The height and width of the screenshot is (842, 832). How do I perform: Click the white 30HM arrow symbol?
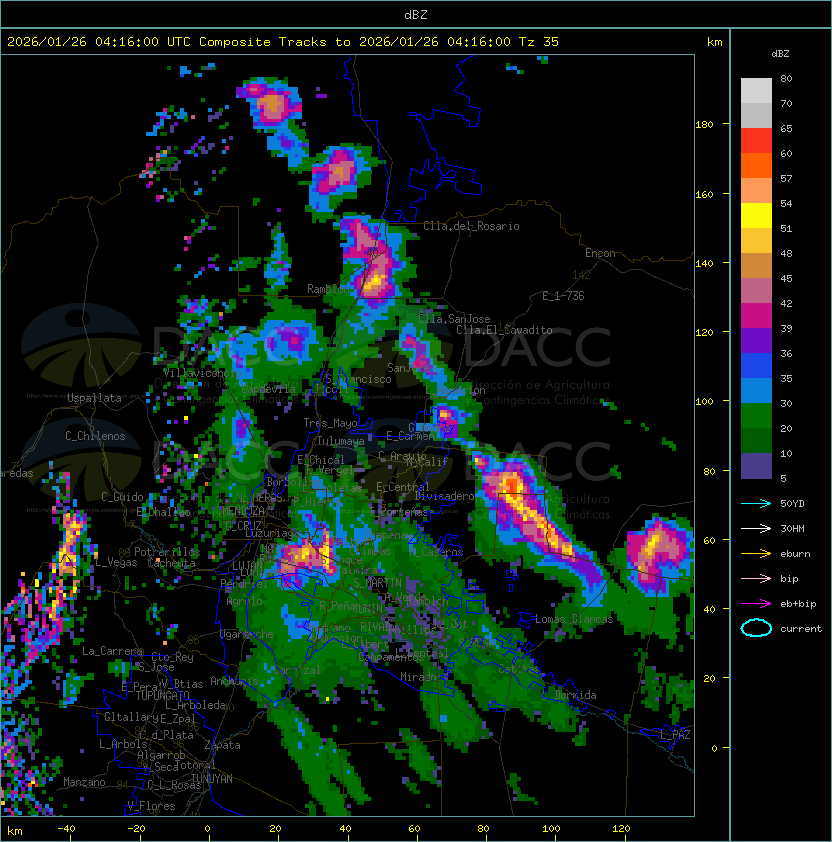[756, 528]
